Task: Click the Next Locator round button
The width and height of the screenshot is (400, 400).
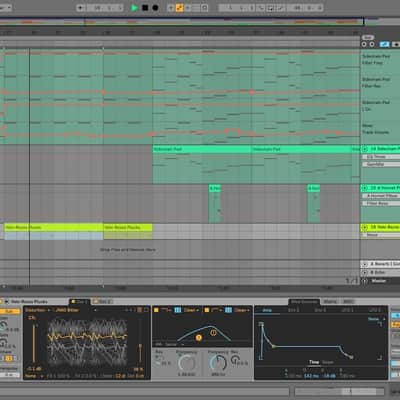Action: pyautogui.click(x=372, y=44)
